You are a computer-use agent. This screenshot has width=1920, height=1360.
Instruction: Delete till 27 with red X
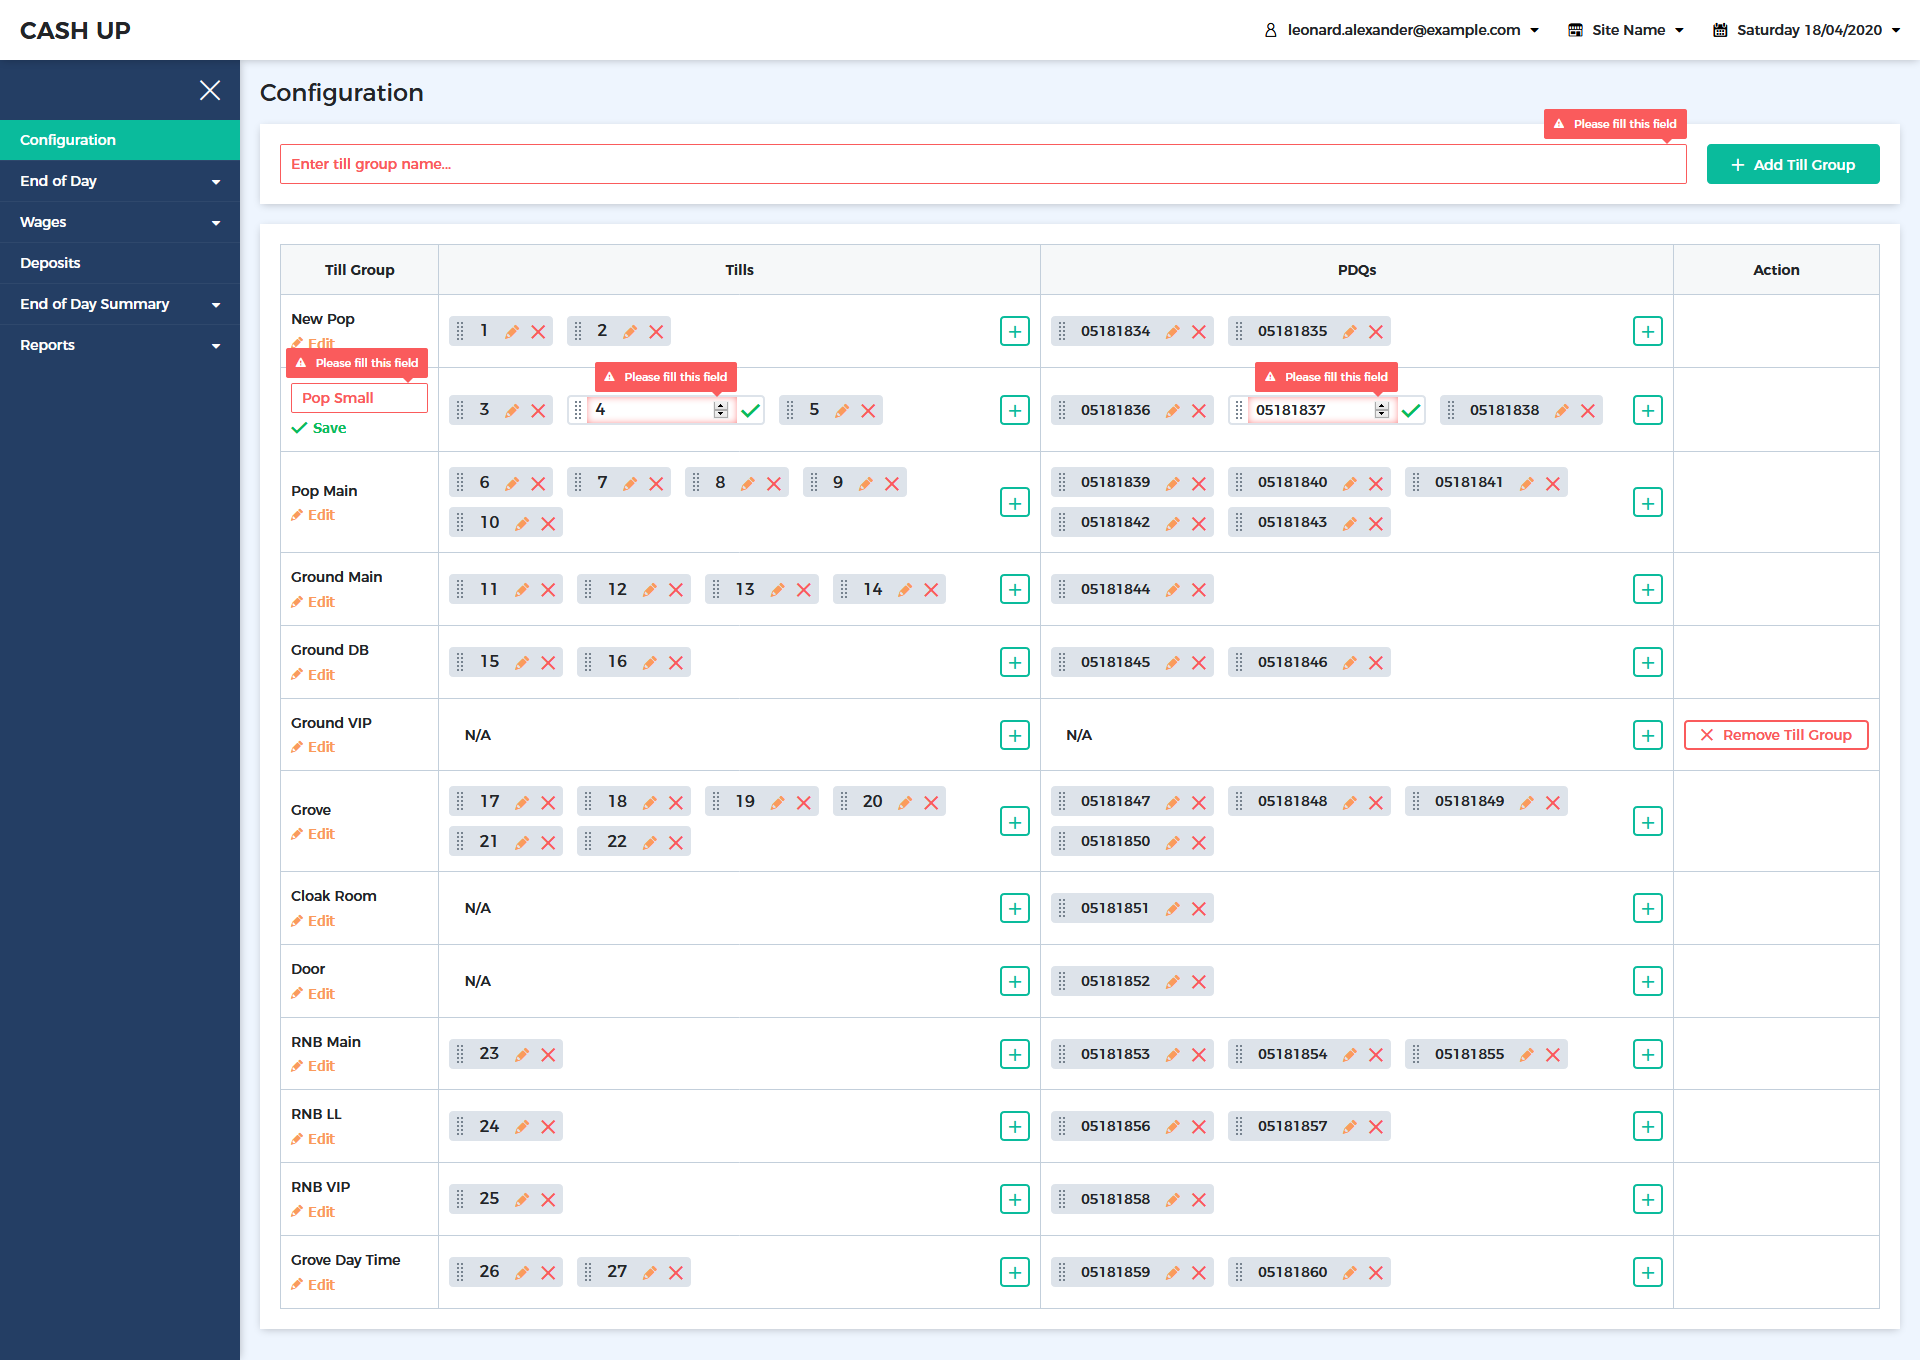[x=676, y=1273]
